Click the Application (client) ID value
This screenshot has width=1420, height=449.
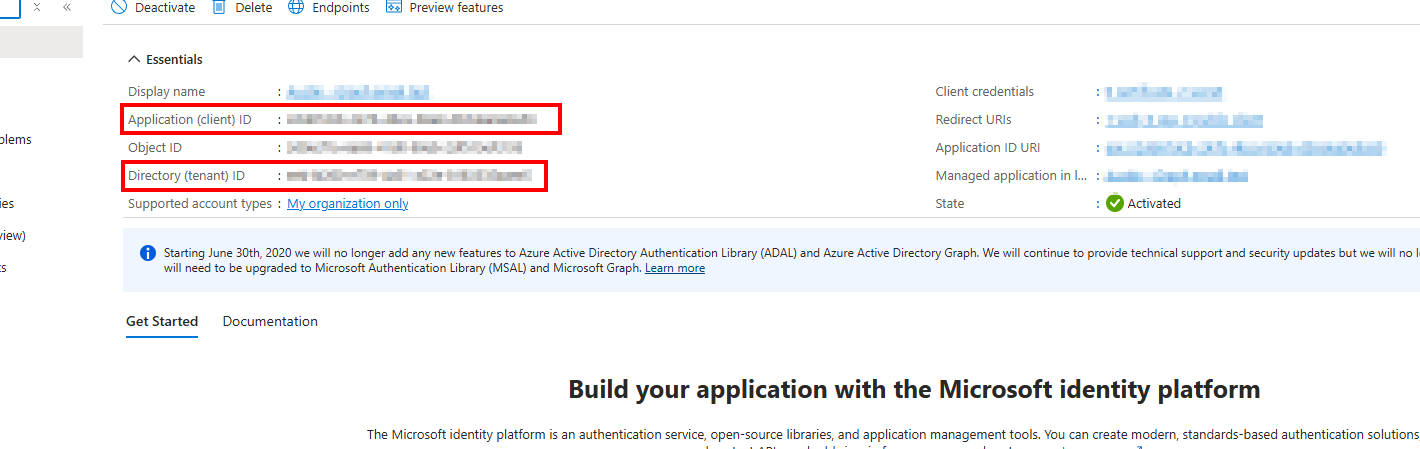[411, 120]
